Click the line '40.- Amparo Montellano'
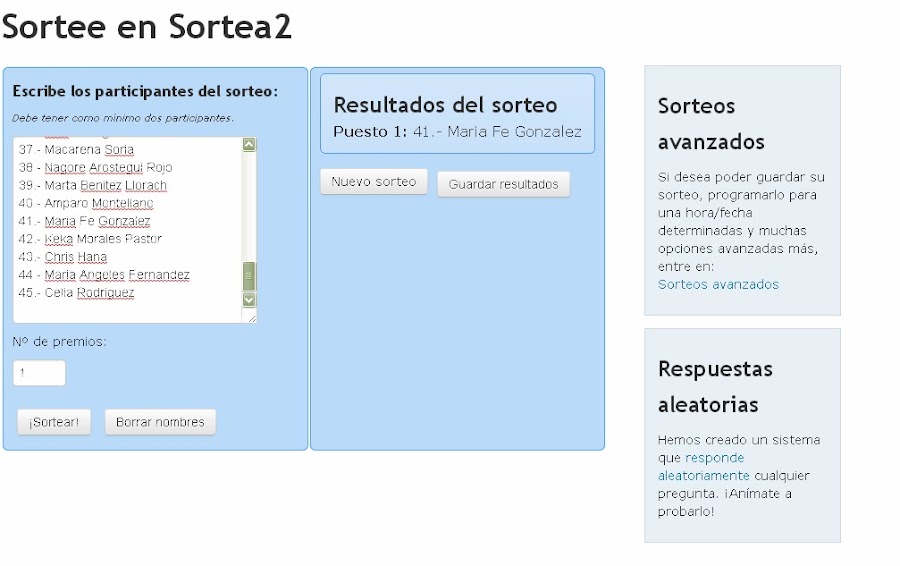This screenshot has width=900, height=566. pyautogui.click(x=86, y=203)
